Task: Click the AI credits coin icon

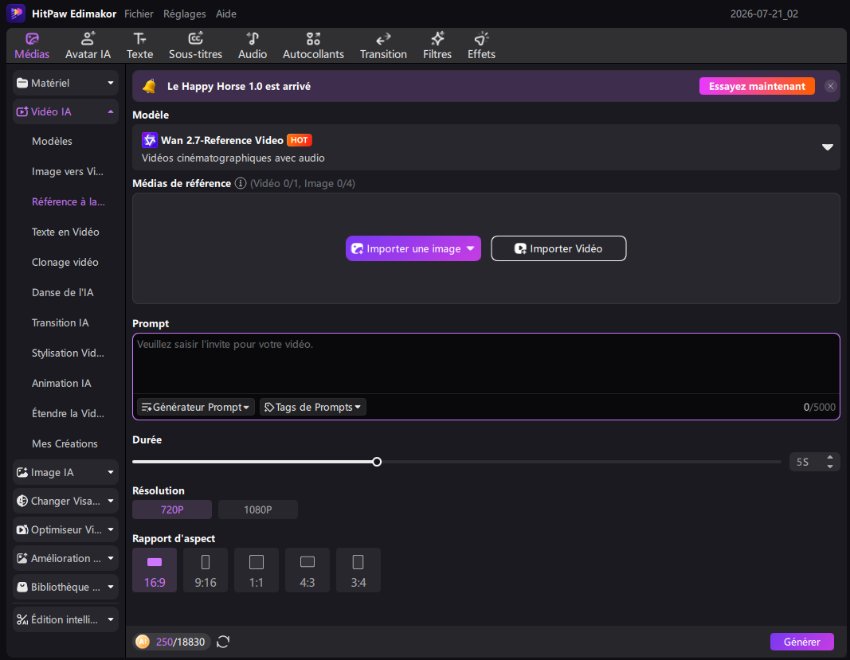Action: [x=143, y=642]
